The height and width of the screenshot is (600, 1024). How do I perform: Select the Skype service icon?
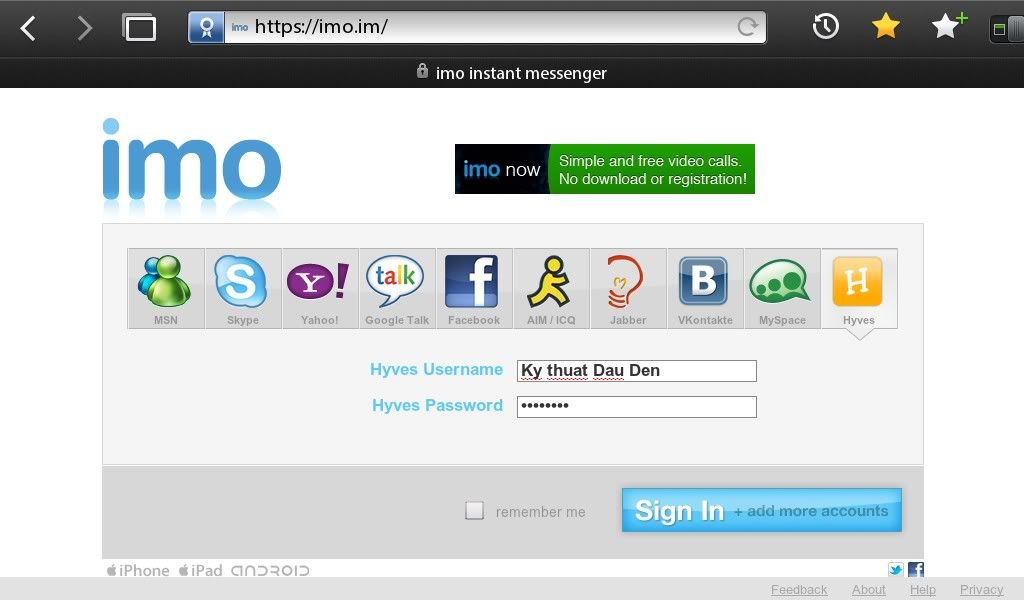pos(243,289)
